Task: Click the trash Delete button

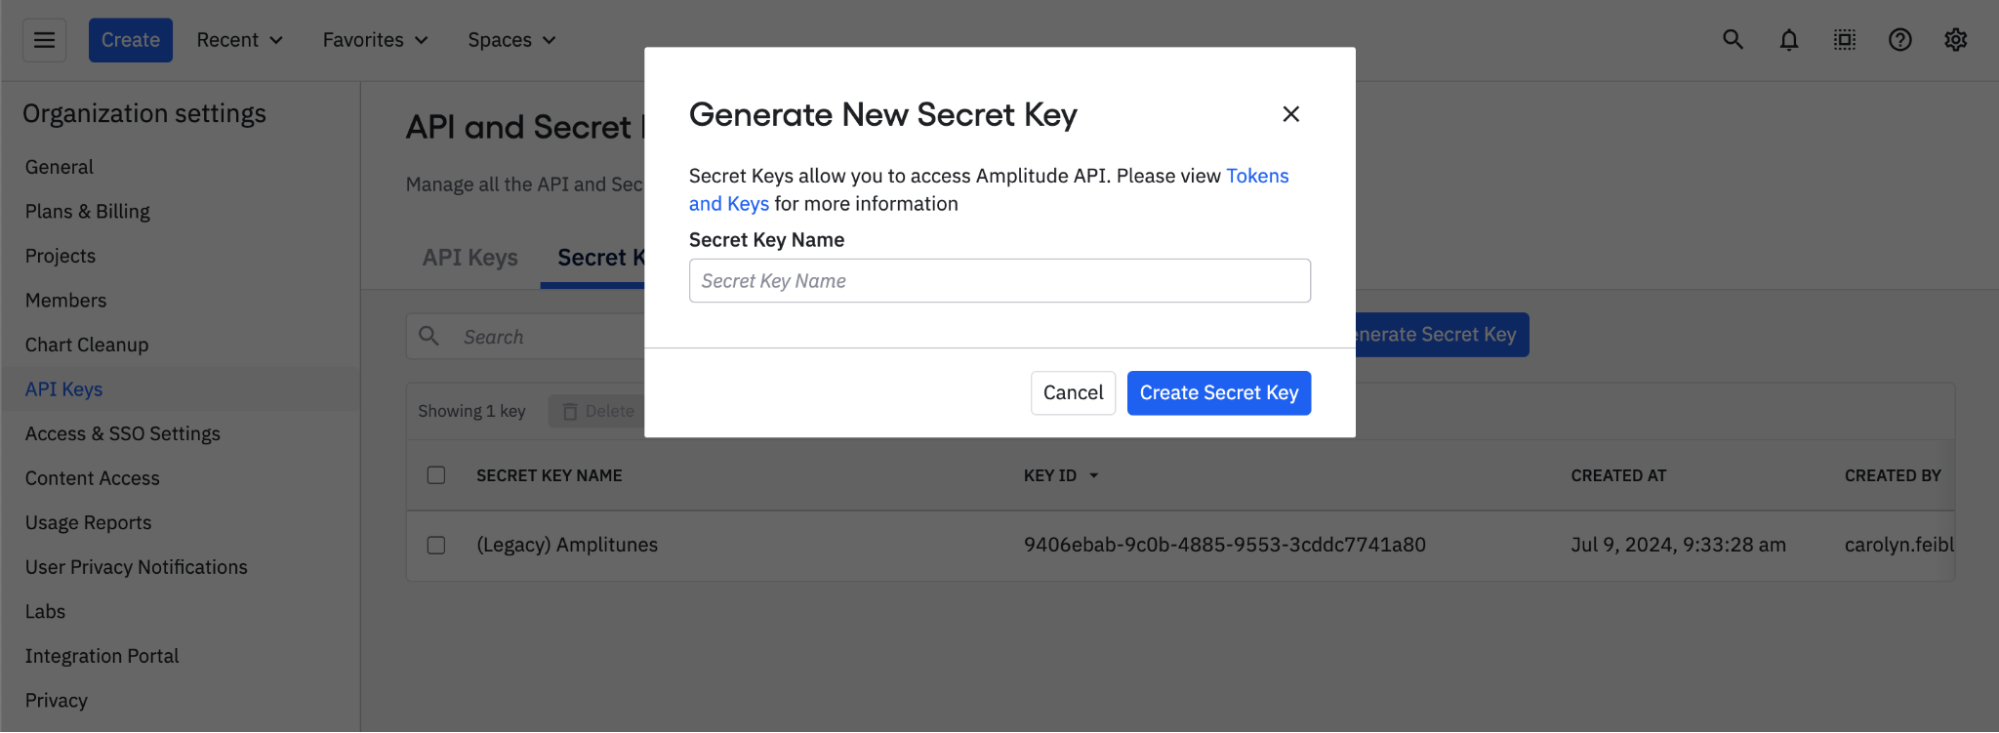Action: coord(598,411)
